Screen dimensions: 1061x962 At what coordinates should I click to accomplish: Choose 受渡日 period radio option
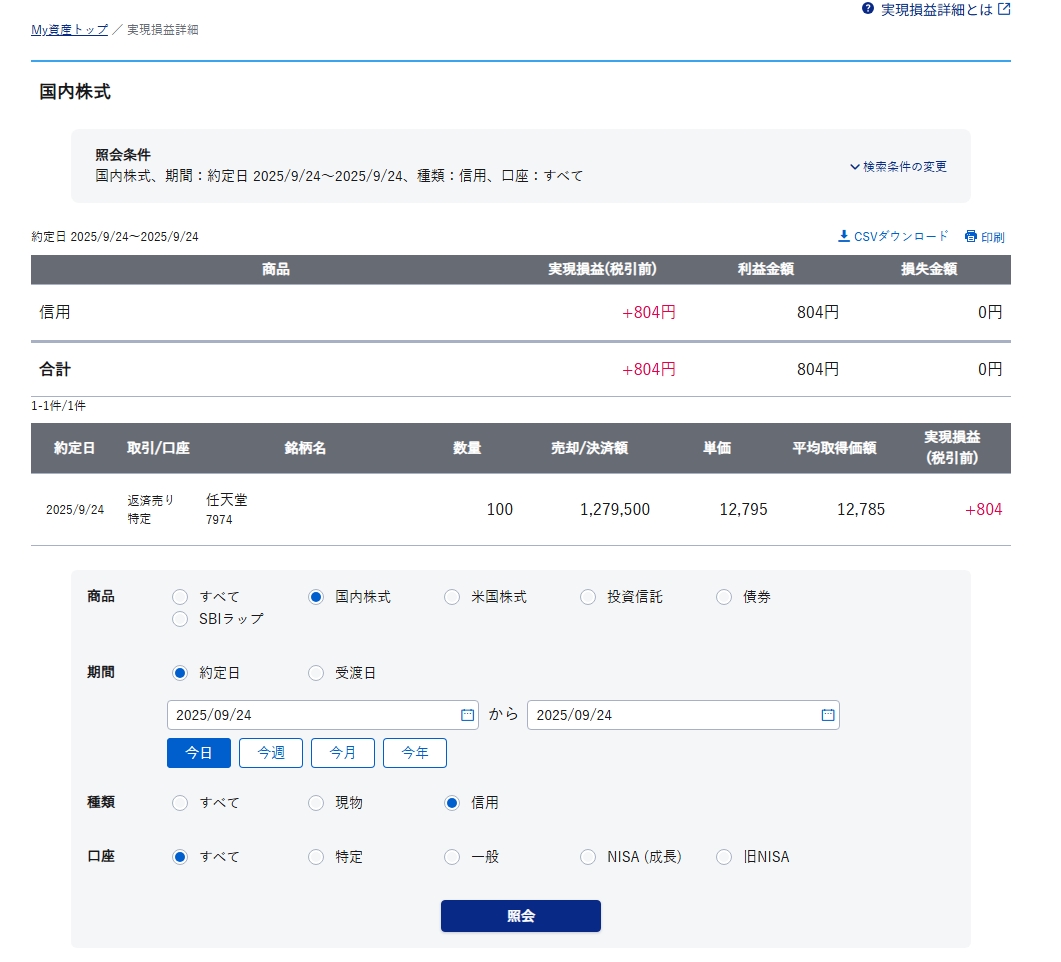coord(316,673)
